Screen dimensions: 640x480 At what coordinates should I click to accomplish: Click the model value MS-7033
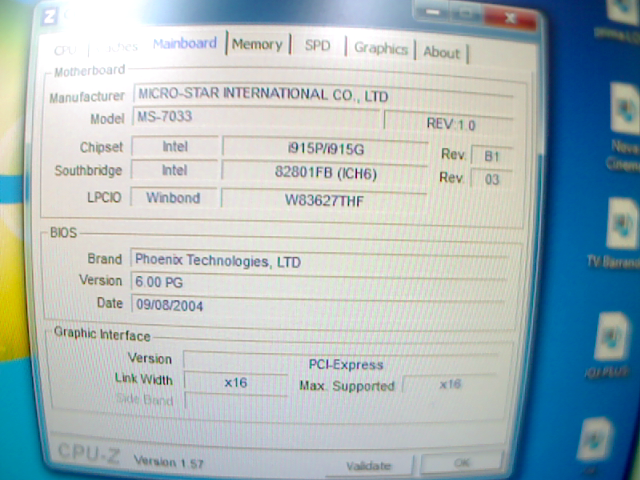click(x=256, y=117)
